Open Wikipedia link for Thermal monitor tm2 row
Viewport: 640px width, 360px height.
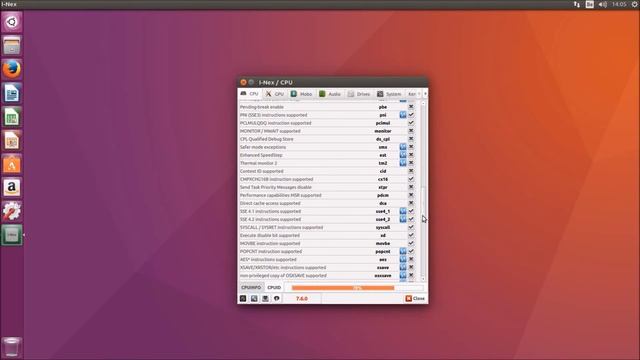coord(402,163)
